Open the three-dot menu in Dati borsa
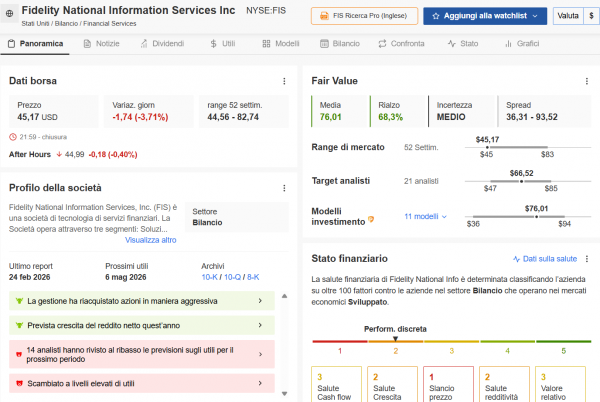 coord(284,80)
